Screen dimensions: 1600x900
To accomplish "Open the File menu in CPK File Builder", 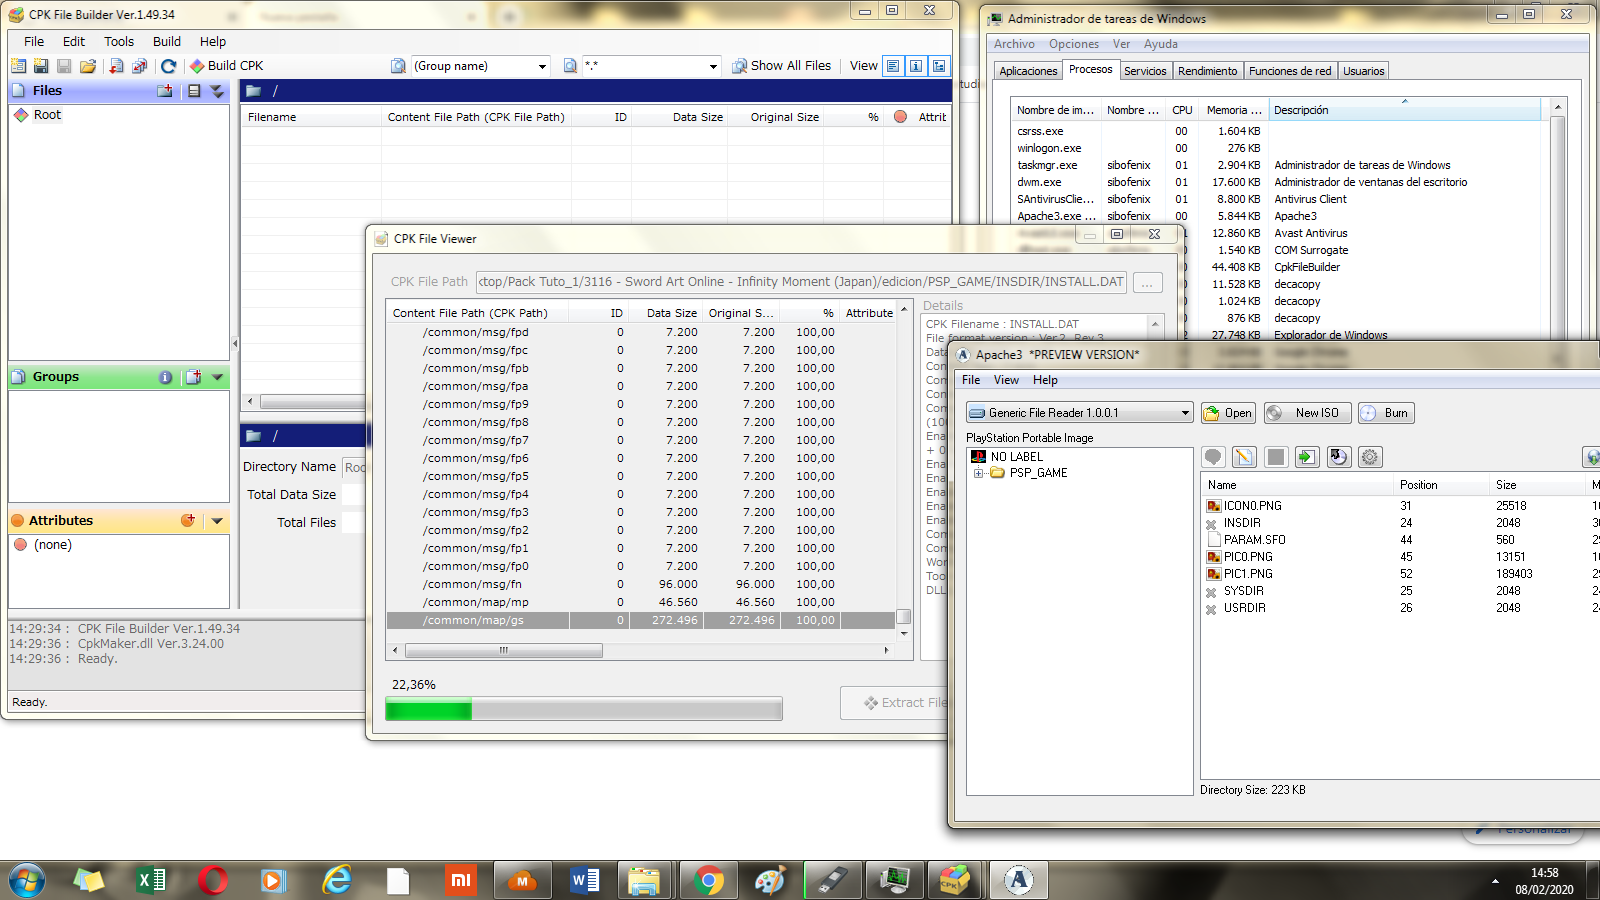I will click(x=34, y=42).
